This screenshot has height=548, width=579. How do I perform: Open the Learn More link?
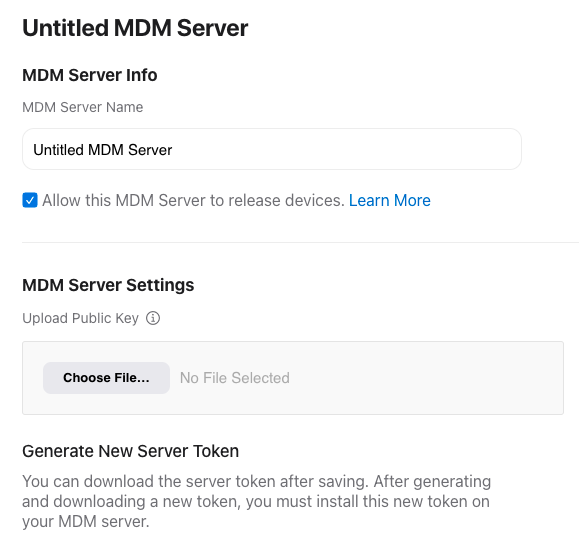tap(390, 201)
